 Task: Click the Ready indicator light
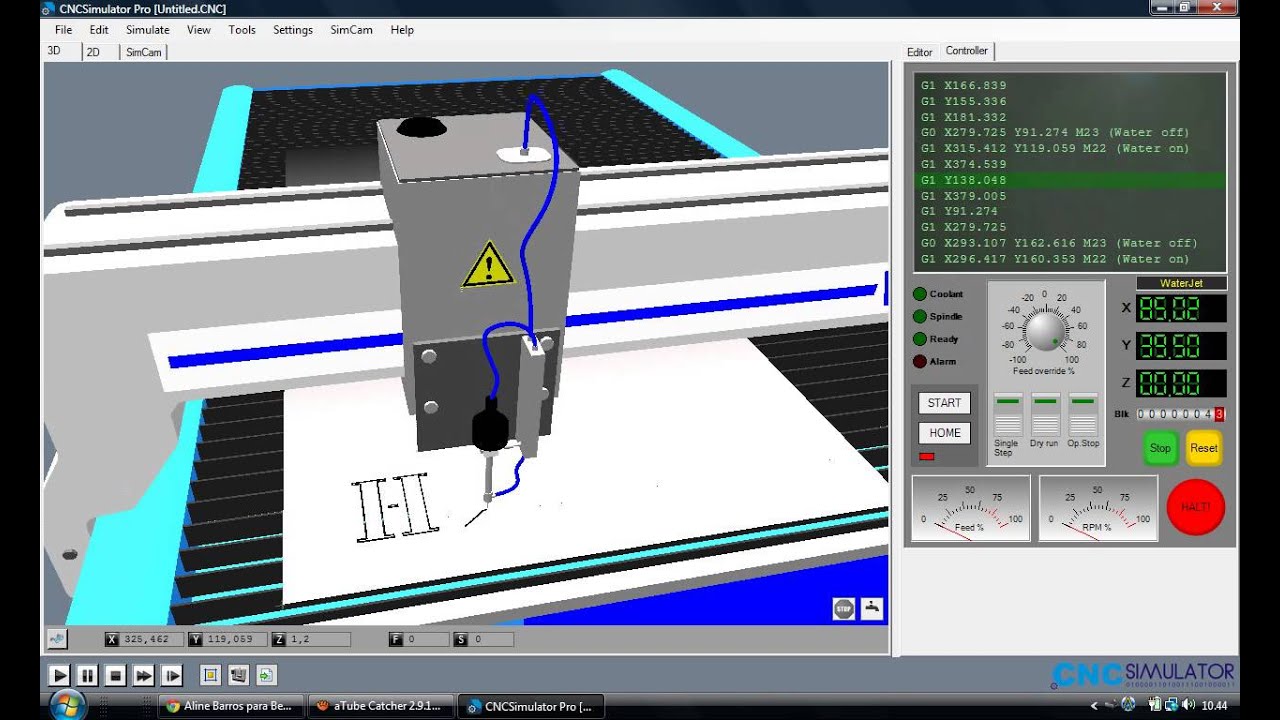pyautogui.click(x=920, y=339)
